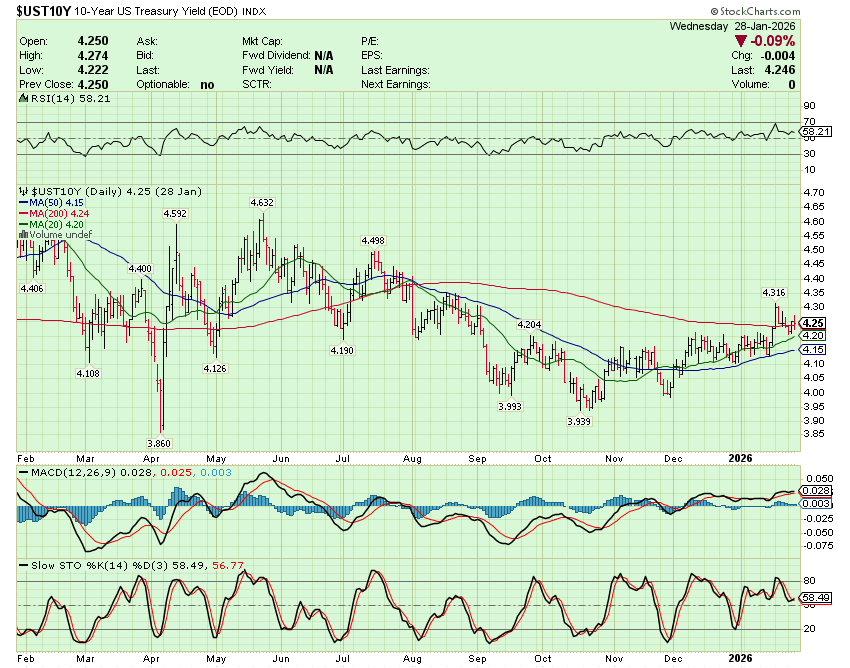Viewport: 850px width, 668px height.
Task: Click the 4.316 January high label
Action: coord(774,292)
